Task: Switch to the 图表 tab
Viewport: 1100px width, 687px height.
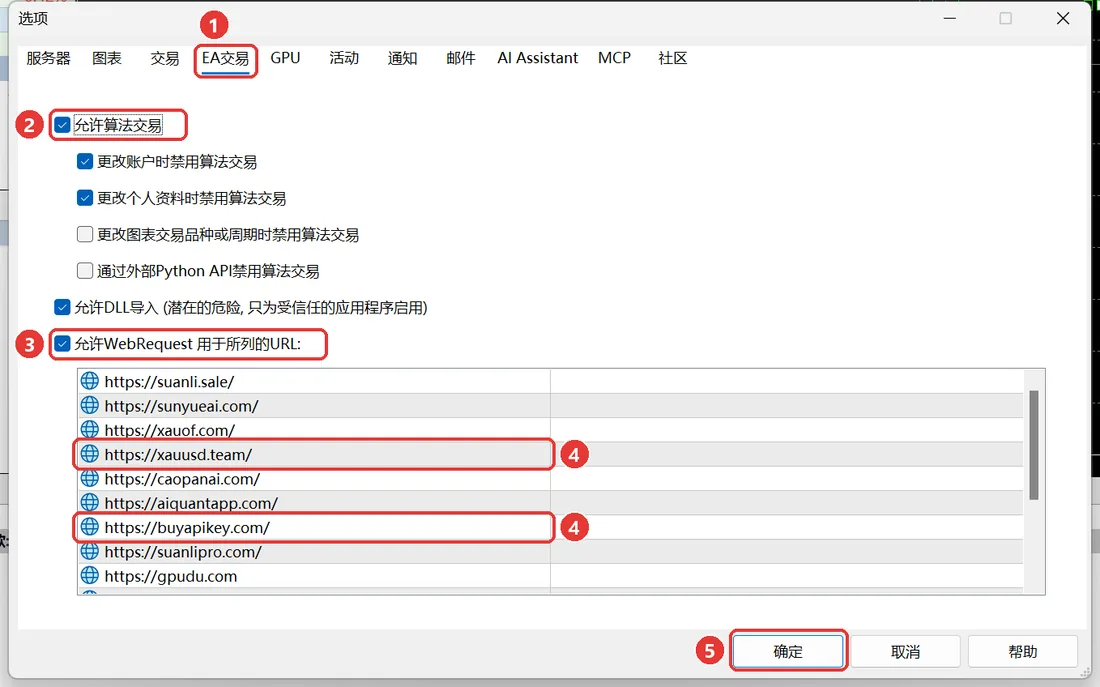Action: coord(107,58)
